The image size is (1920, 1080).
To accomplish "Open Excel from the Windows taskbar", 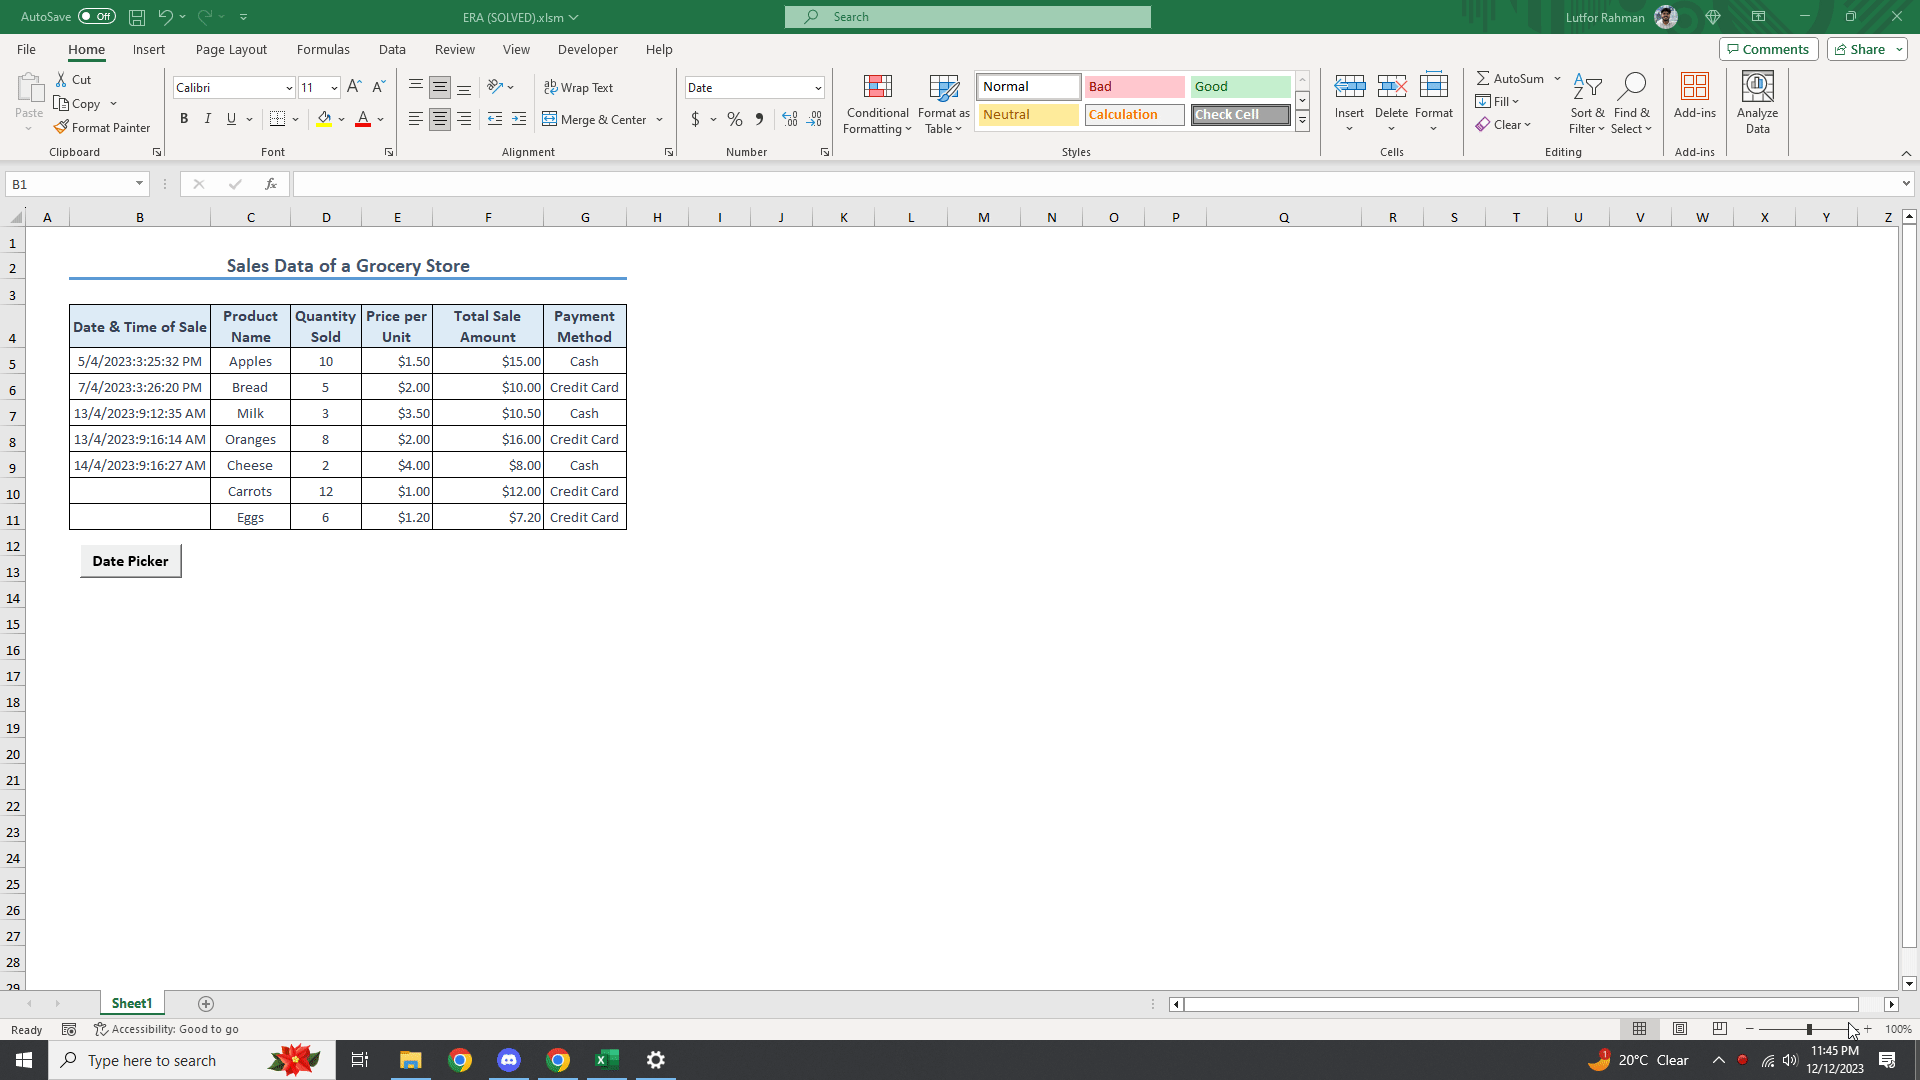I will 607,1060.
